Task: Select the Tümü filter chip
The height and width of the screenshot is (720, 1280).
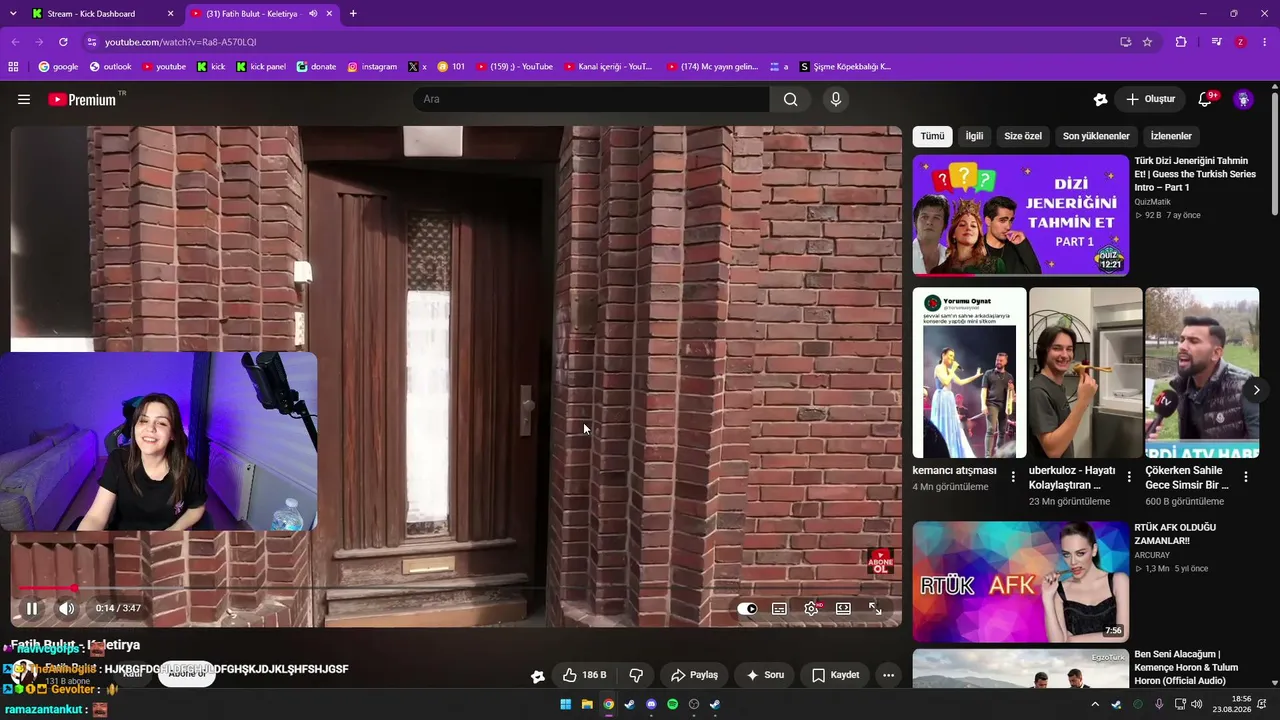Action: 932,136
